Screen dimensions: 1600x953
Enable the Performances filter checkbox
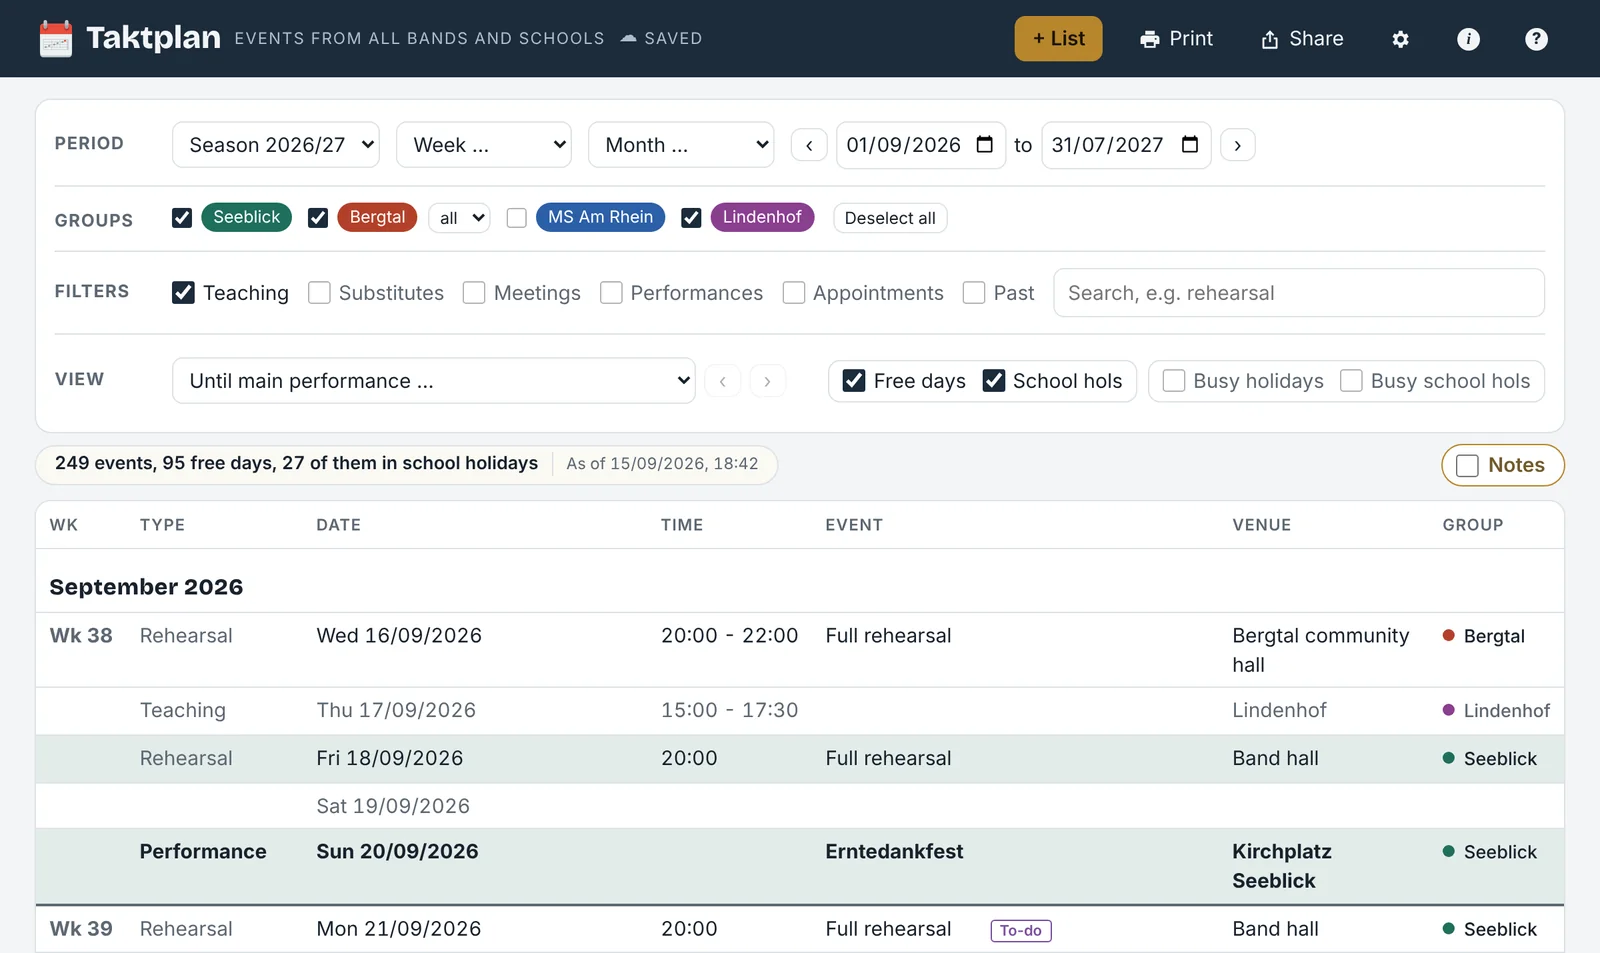click(x=611, y=293)
